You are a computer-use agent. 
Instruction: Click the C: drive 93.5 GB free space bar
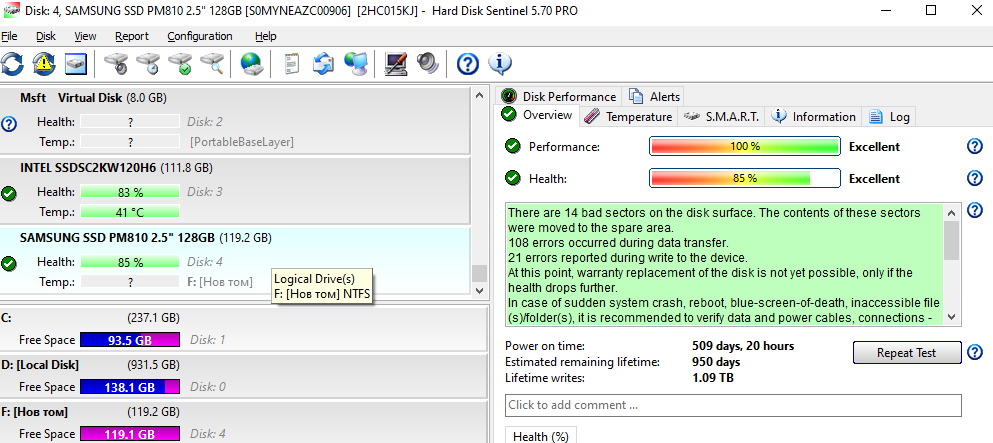[x=130, y=340]
